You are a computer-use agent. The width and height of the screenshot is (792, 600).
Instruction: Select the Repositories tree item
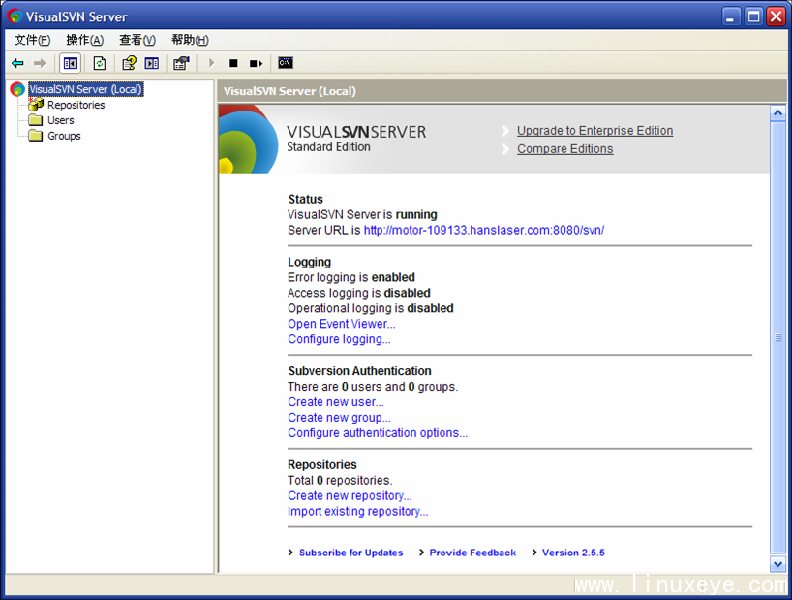76,105
